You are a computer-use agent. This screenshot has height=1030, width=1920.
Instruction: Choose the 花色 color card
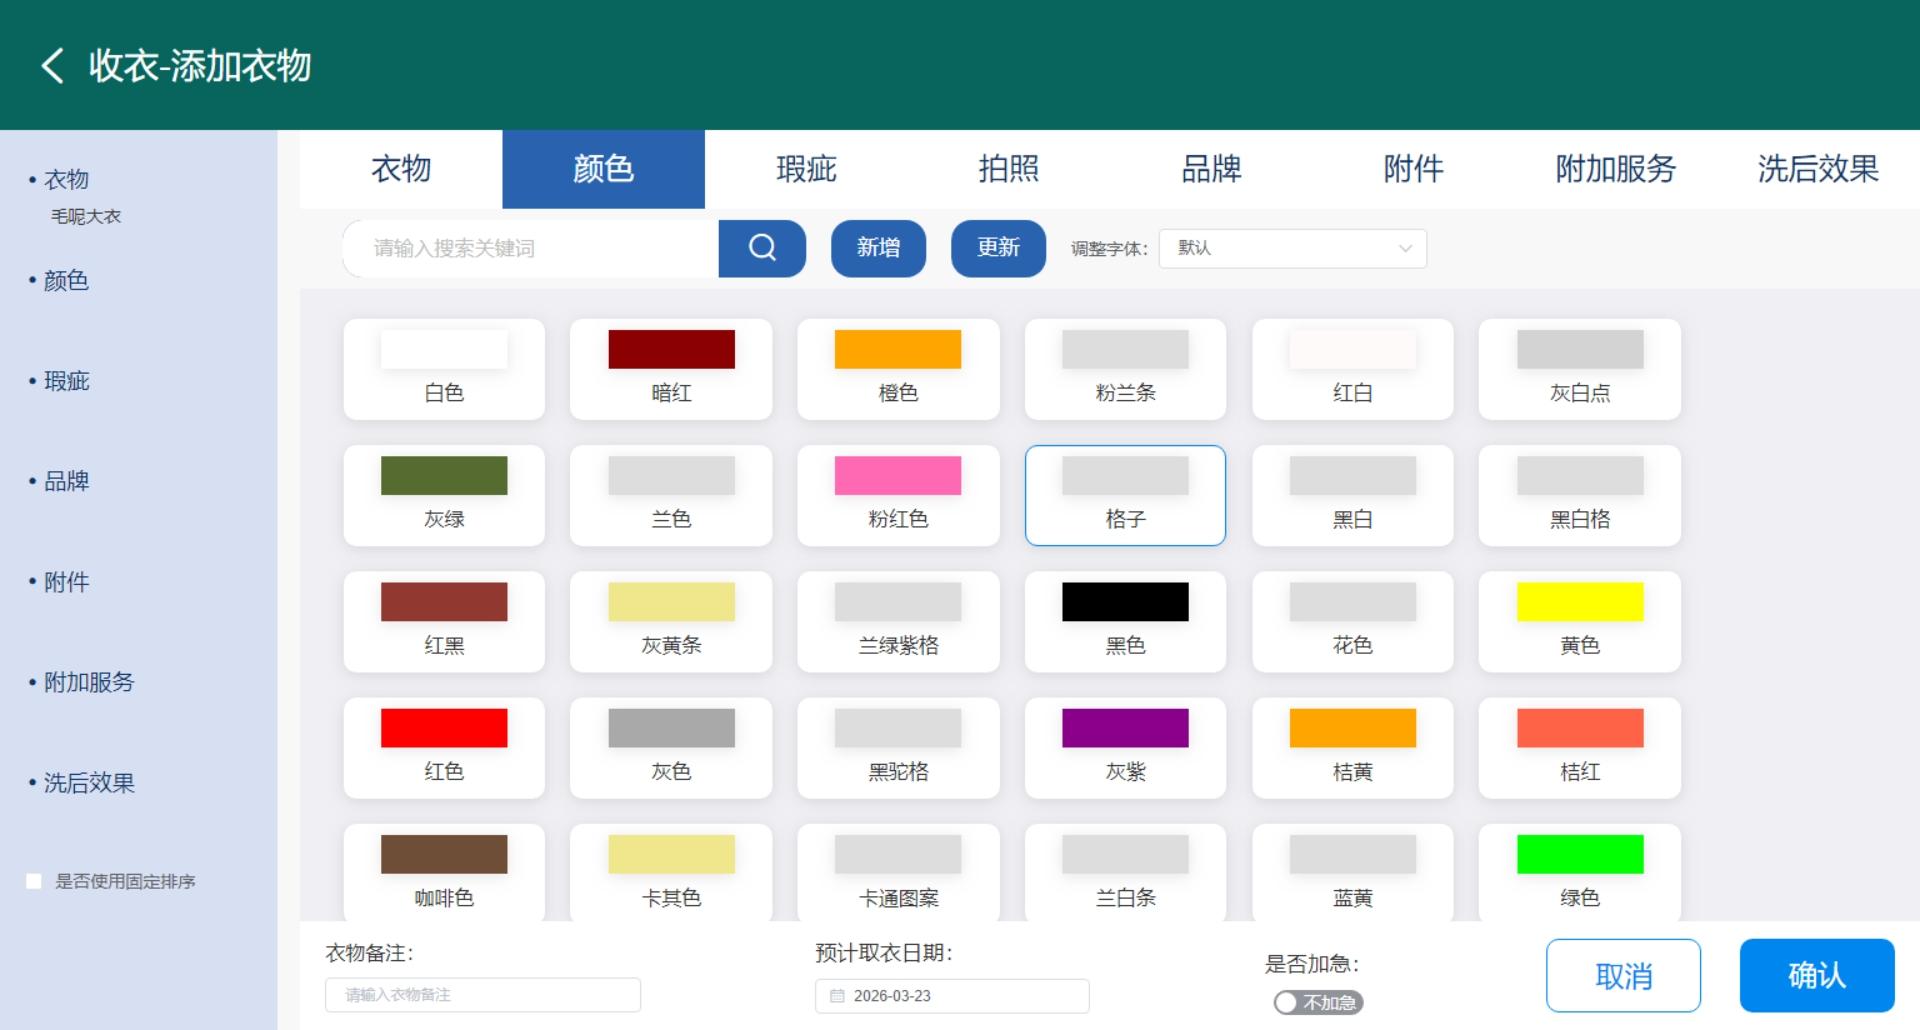[x=1352, y=621]
